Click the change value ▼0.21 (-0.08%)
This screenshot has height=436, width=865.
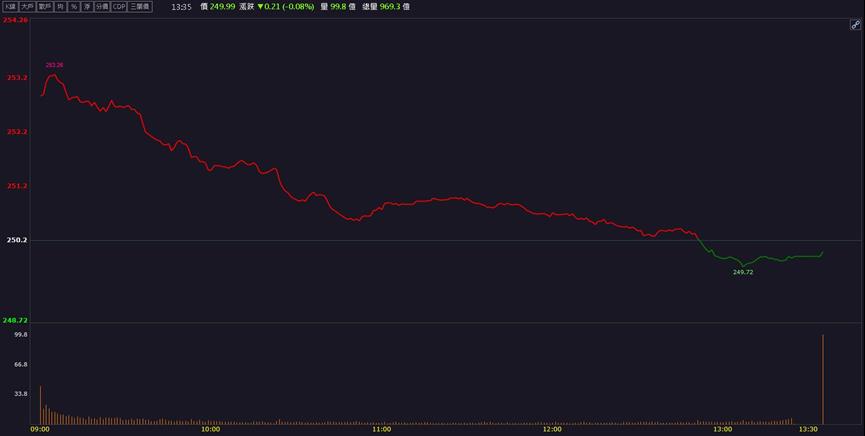[x=286, y=7]
